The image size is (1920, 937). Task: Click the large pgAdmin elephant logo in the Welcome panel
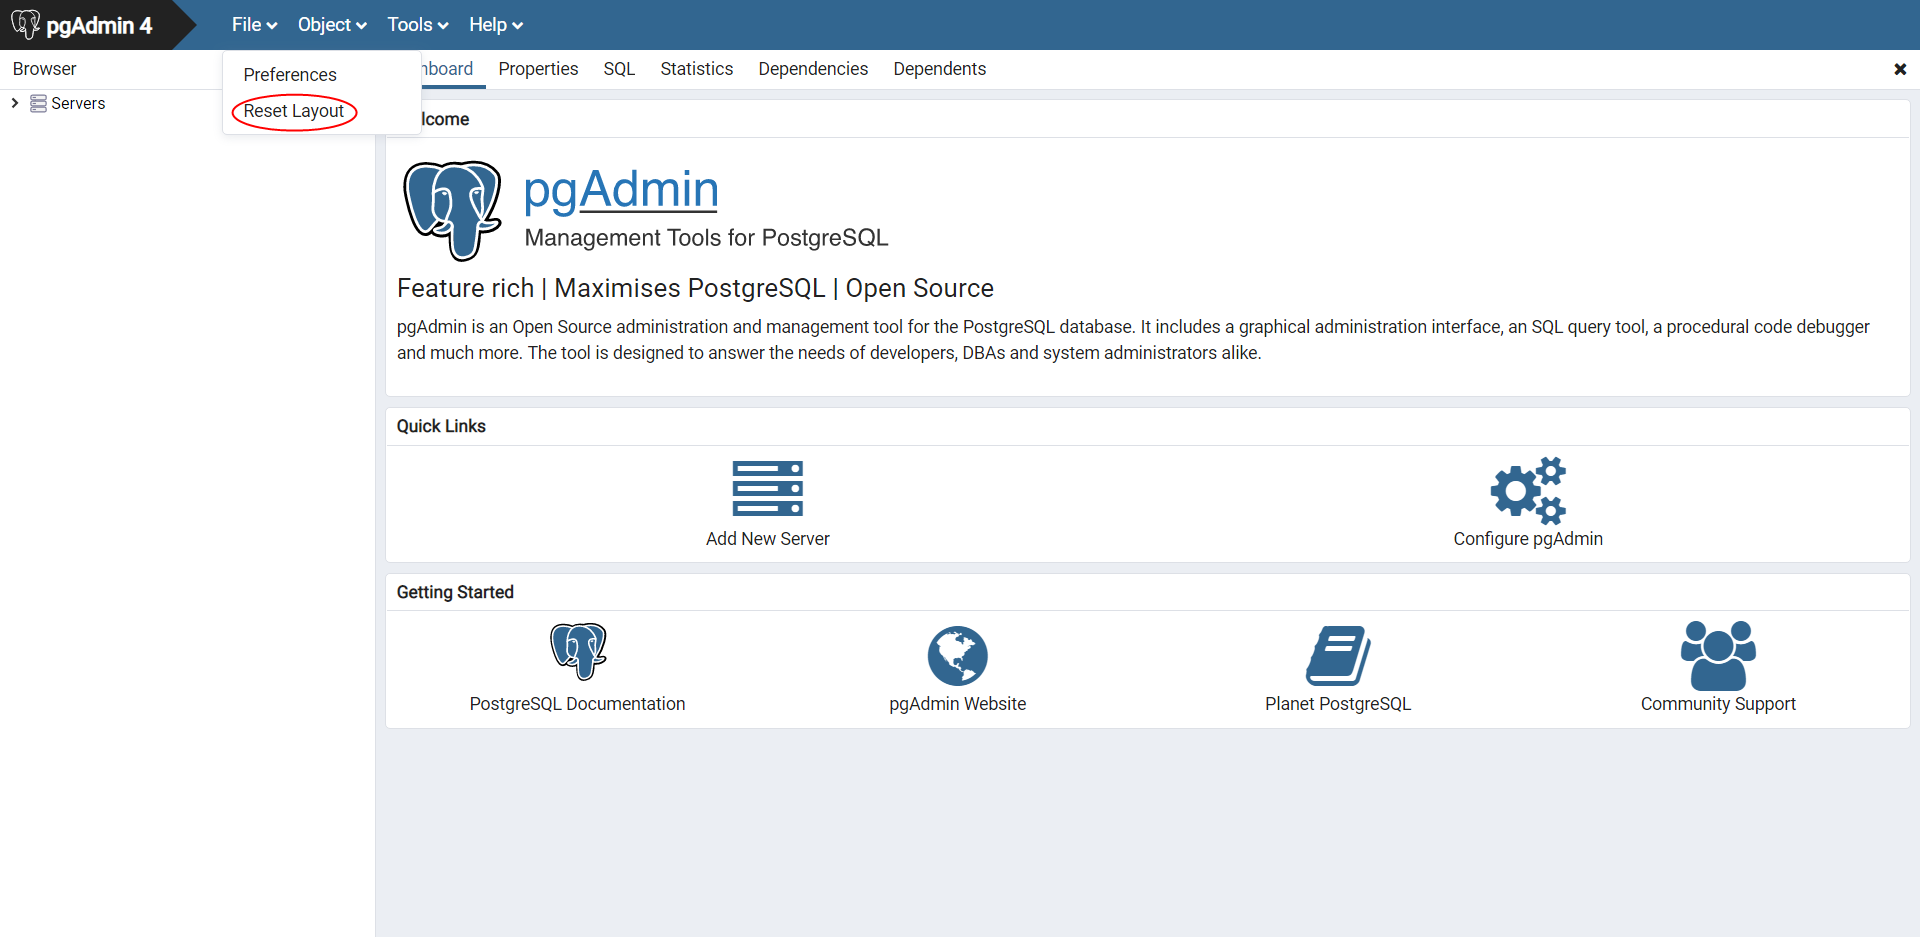click(x=452, y=210)
